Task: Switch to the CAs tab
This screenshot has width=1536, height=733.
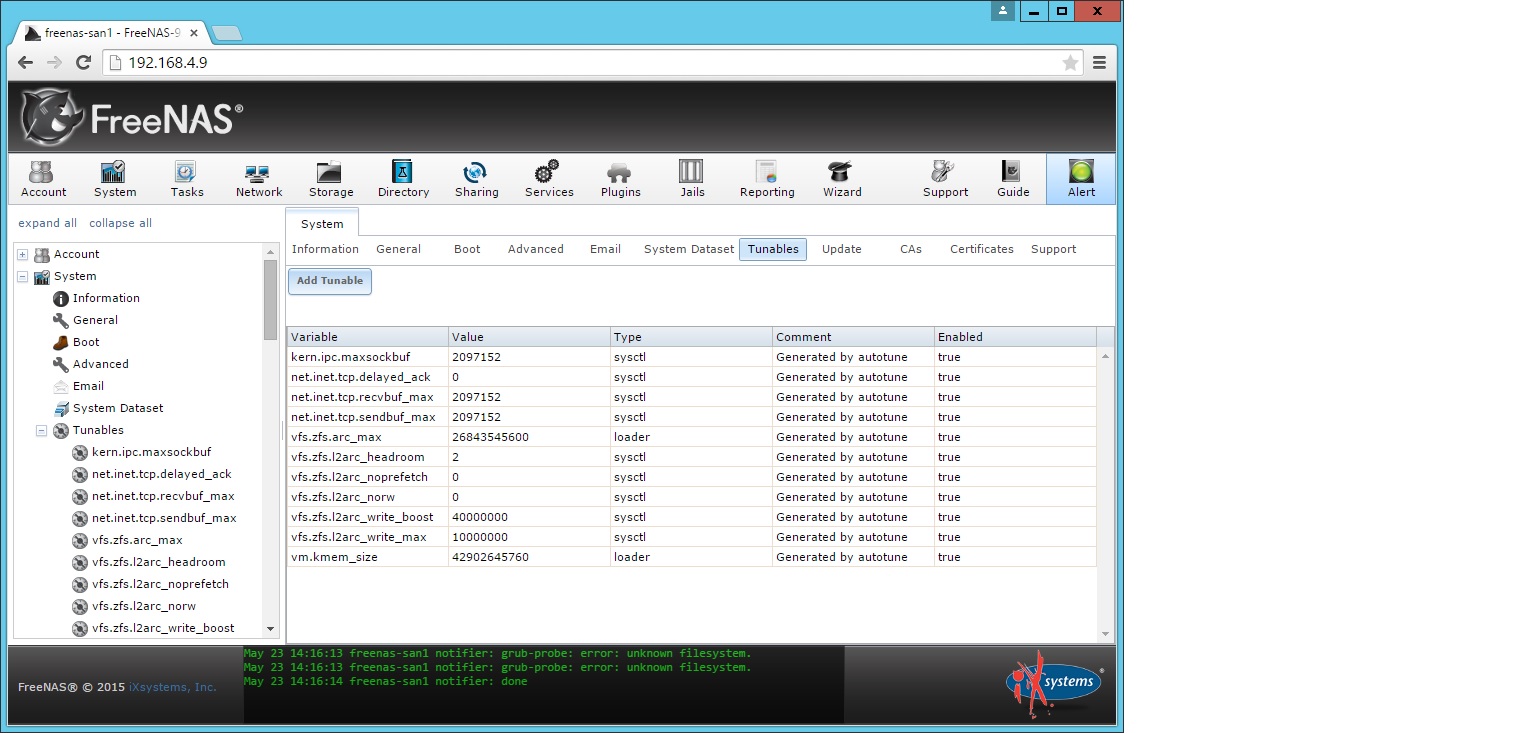Action: [910, 249]
